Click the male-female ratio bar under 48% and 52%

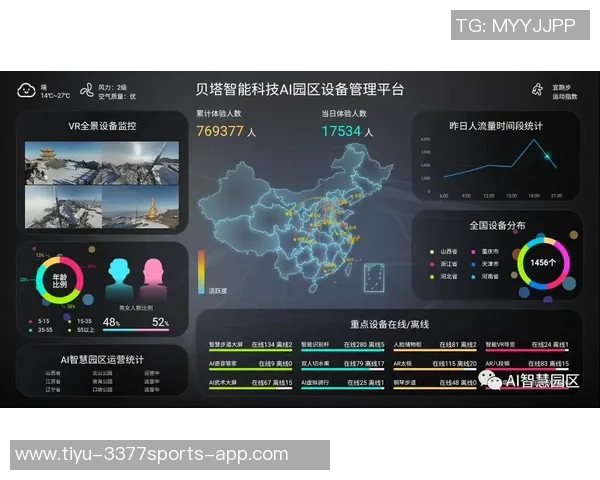[136, 330]
